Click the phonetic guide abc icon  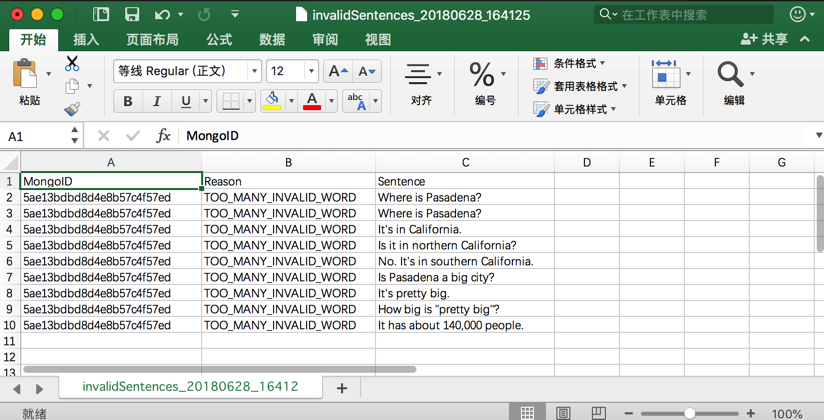click(x=356, y=101)
